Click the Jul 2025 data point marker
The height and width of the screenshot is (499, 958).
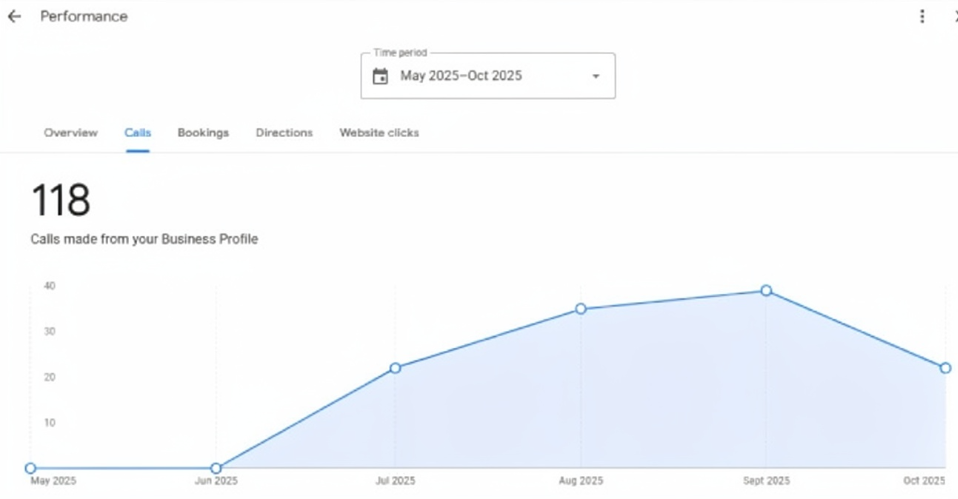pyautogui.click(x=395, y=368)
